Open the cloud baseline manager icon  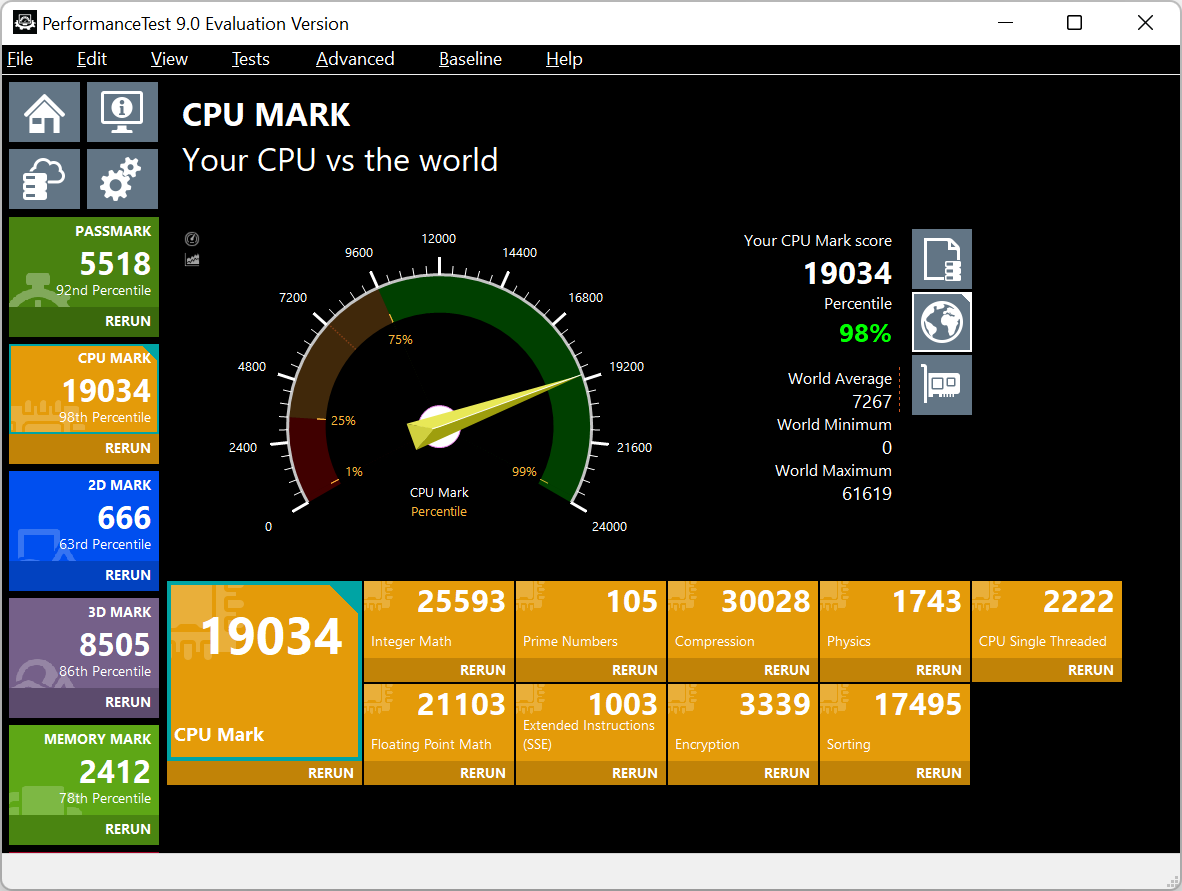pyautogui.click(x=44, y=179)
